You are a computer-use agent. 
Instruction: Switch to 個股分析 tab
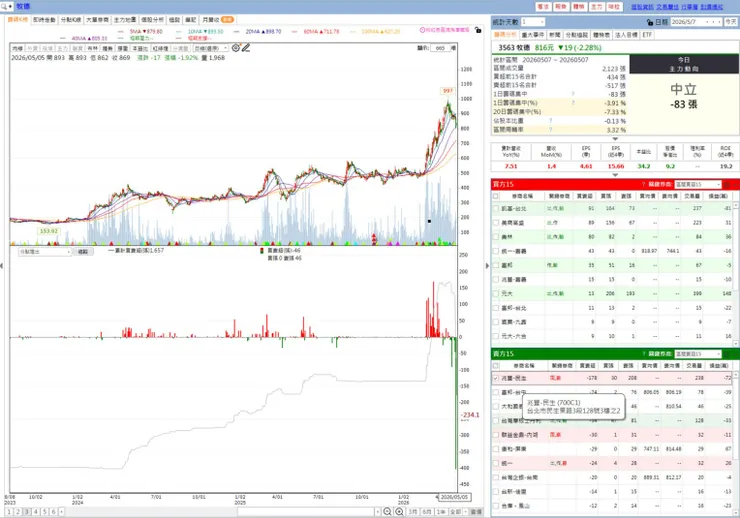[152, 20]
